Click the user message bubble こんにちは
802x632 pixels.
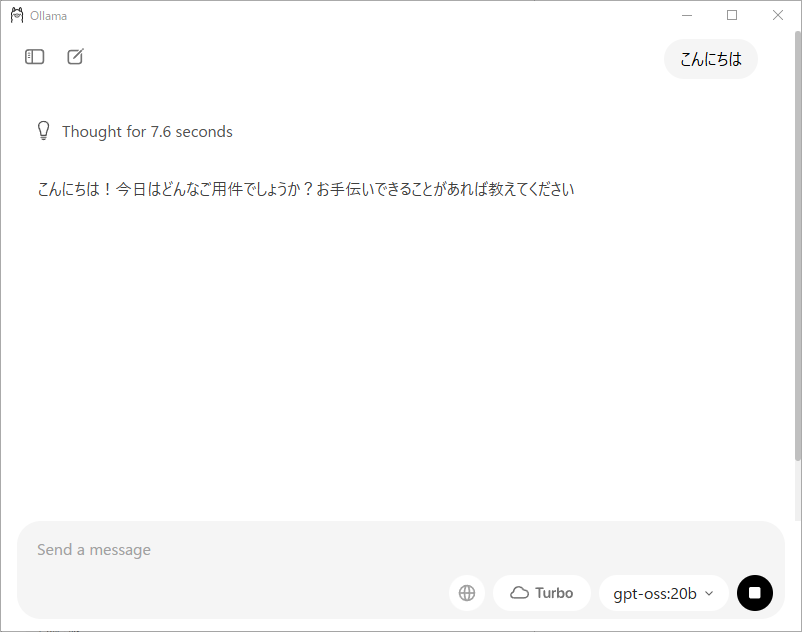(x=710, y=59)
